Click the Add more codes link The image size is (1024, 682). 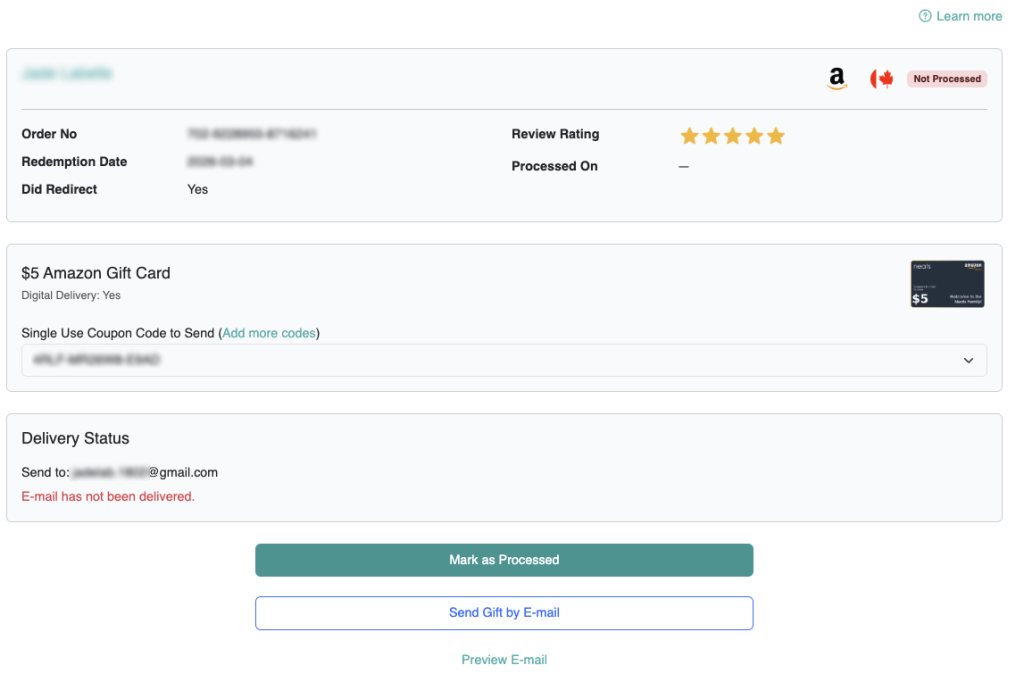pos(269,333)
